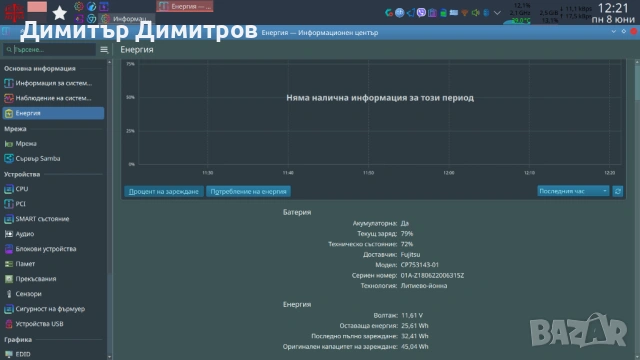Open Наблюдение на систем... sidebar entry
640x360 pixels.
coord(53,98)
